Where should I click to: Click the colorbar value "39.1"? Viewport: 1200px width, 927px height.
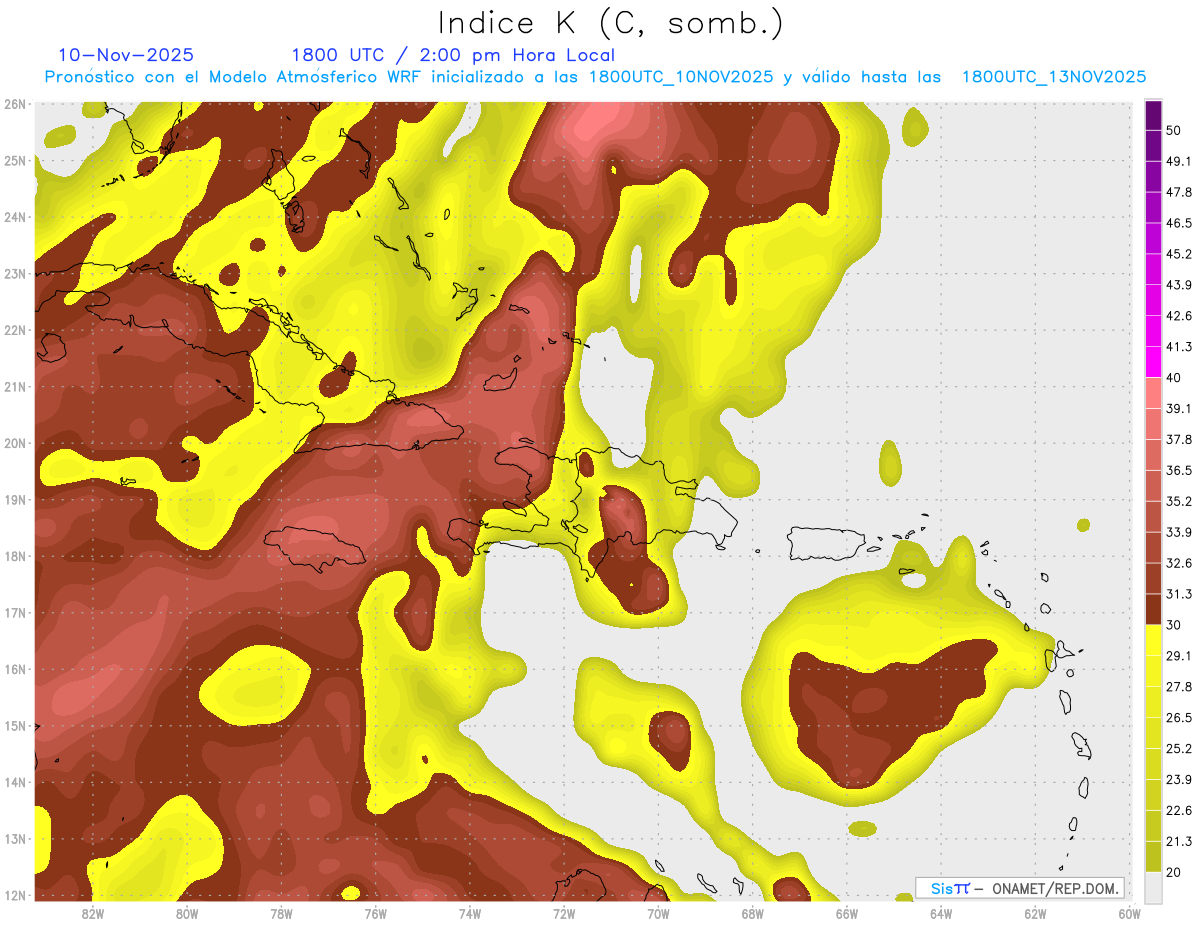click(1179, 408)
